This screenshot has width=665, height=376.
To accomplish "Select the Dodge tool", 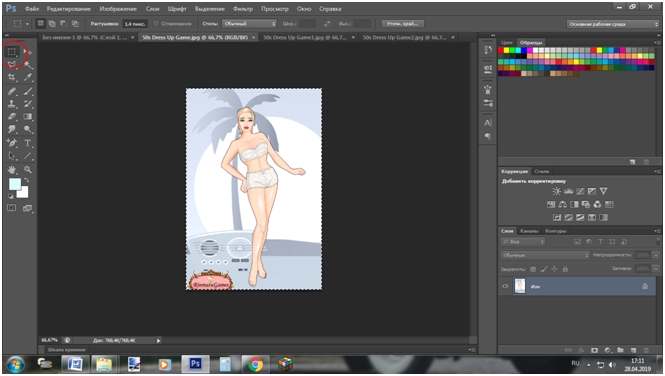I will 28,129.
